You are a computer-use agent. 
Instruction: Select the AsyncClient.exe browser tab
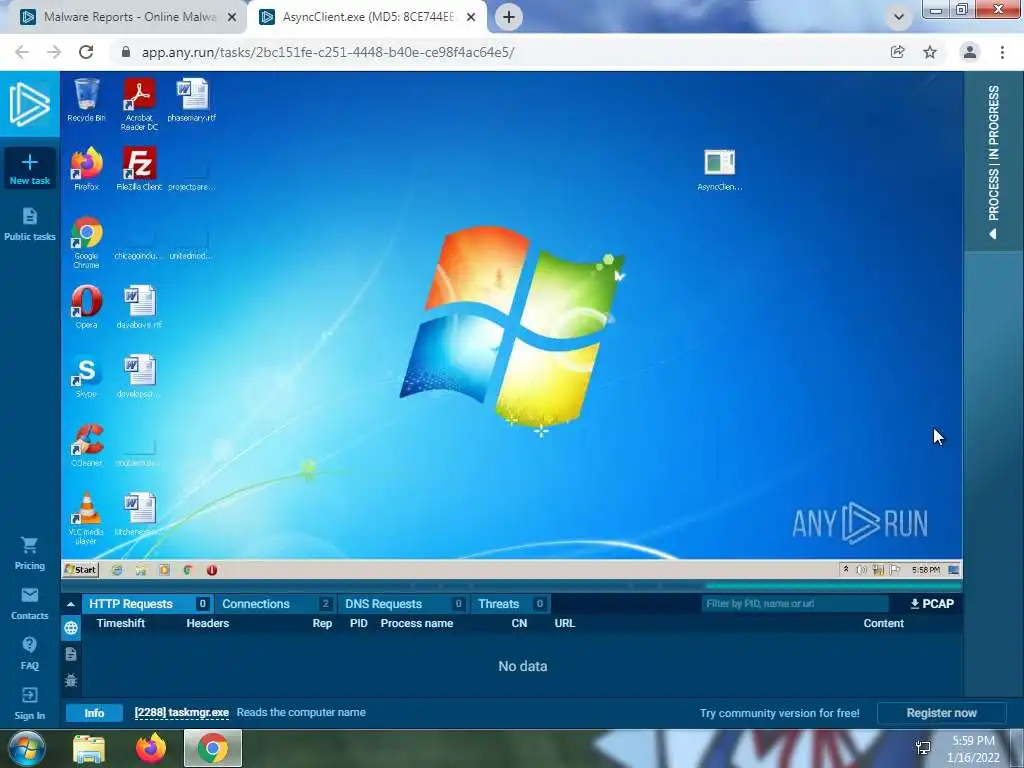(367, 17)
